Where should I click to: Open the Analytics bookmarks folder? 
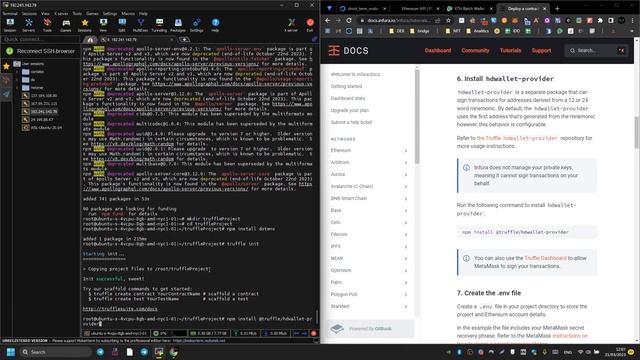tap(477, 31)
